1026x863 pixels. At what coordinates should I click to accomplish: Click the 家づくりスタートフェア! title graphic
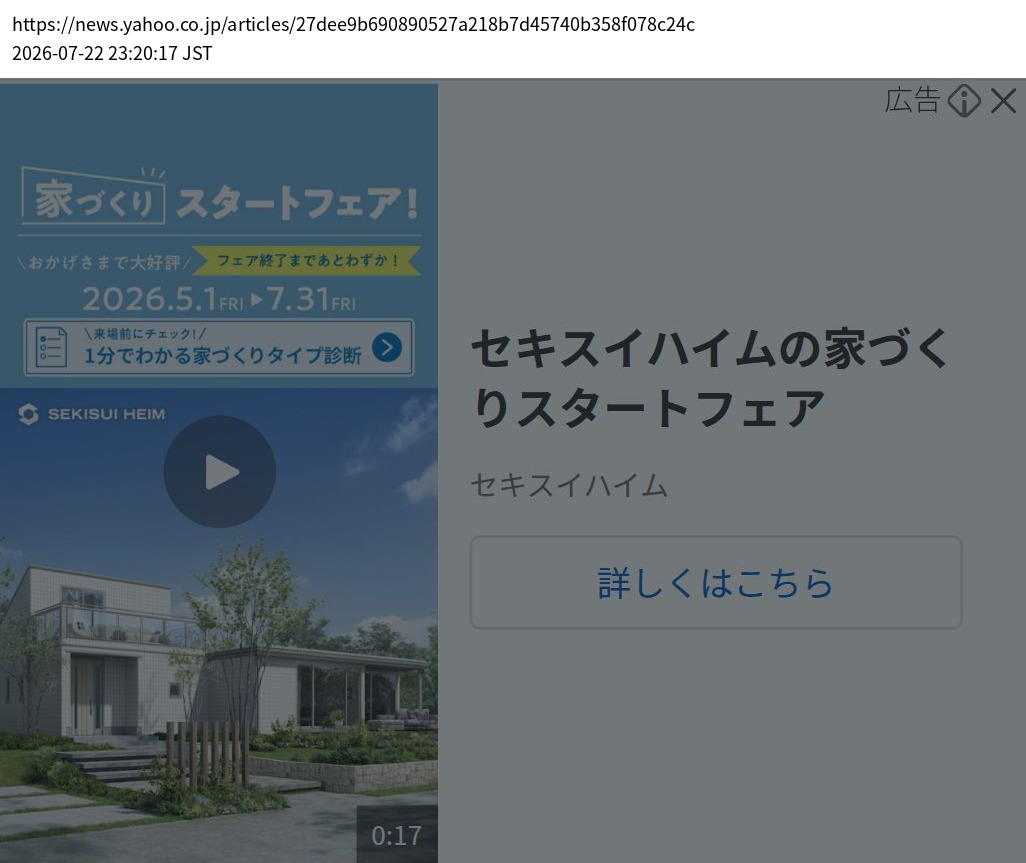click(220, 198)
